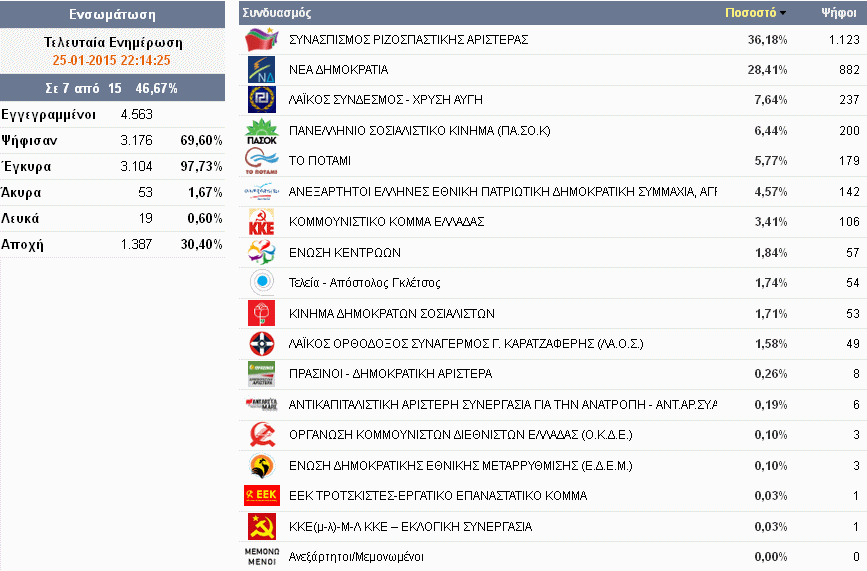Click the ΤΟ ΠΟΤΑΜΙ party name
The width and height of the screenshot is (867, 571).
point(320,161)
